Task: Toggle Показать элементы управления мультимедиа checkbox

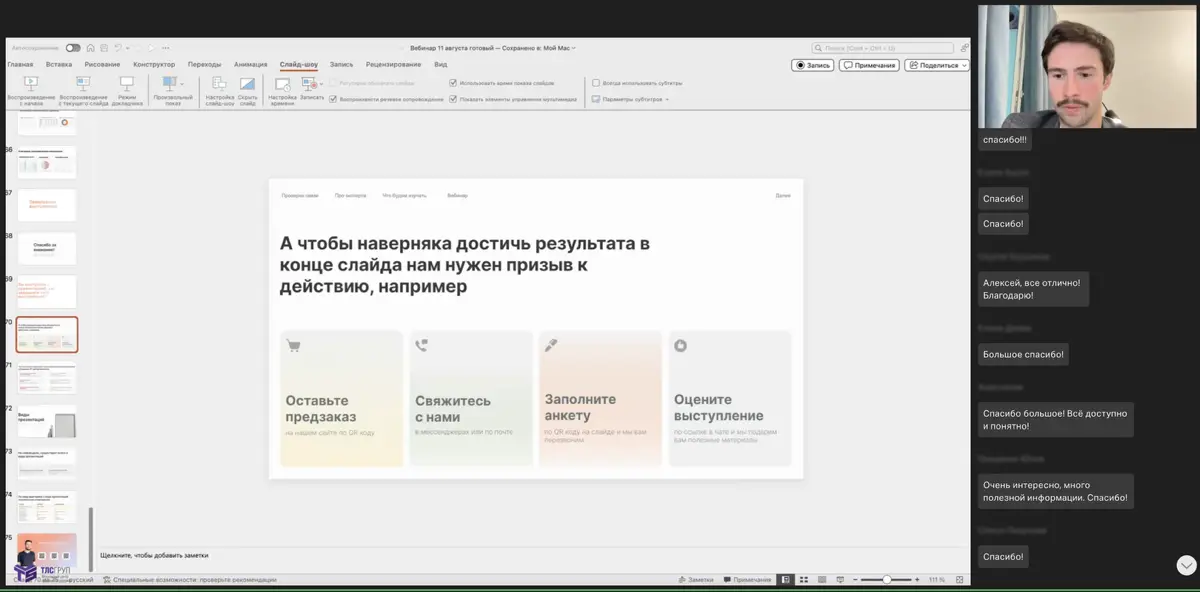Action: [x=453, y=99]
